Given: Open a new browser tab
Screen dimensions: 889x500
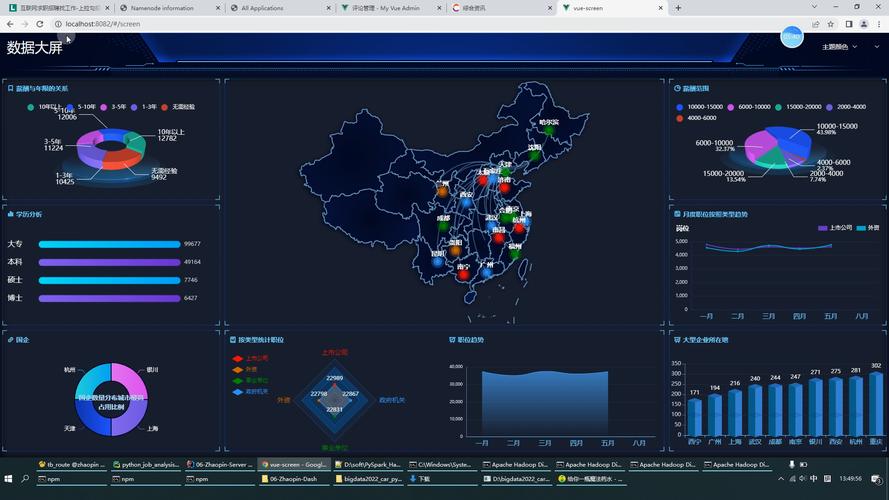Looking at the screenshot, I should click(678, 7).
